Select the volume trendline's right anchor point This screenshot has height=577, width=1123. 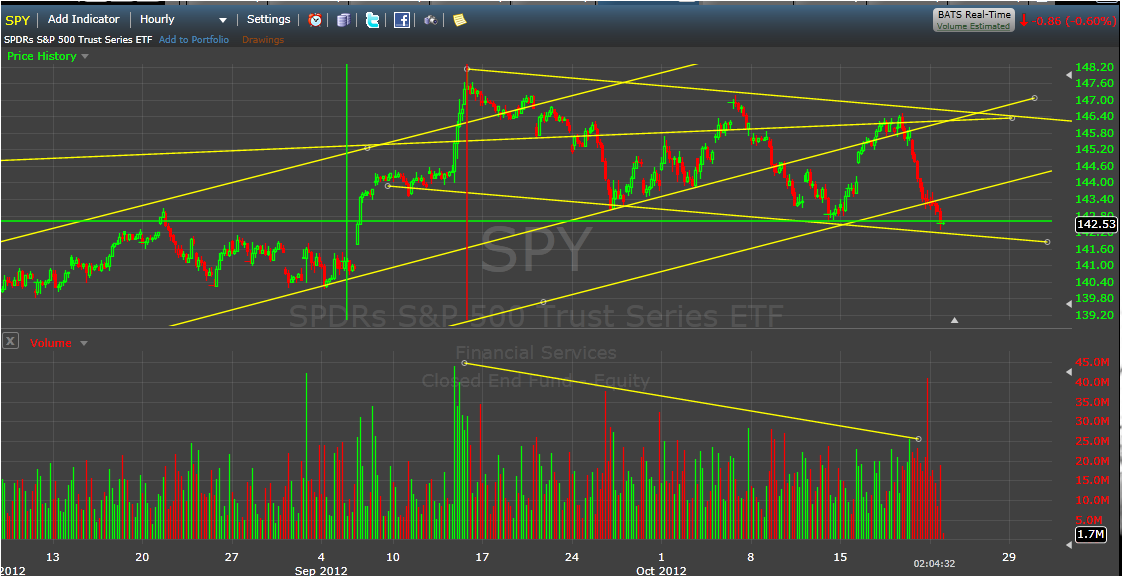[x=919, y=439]
